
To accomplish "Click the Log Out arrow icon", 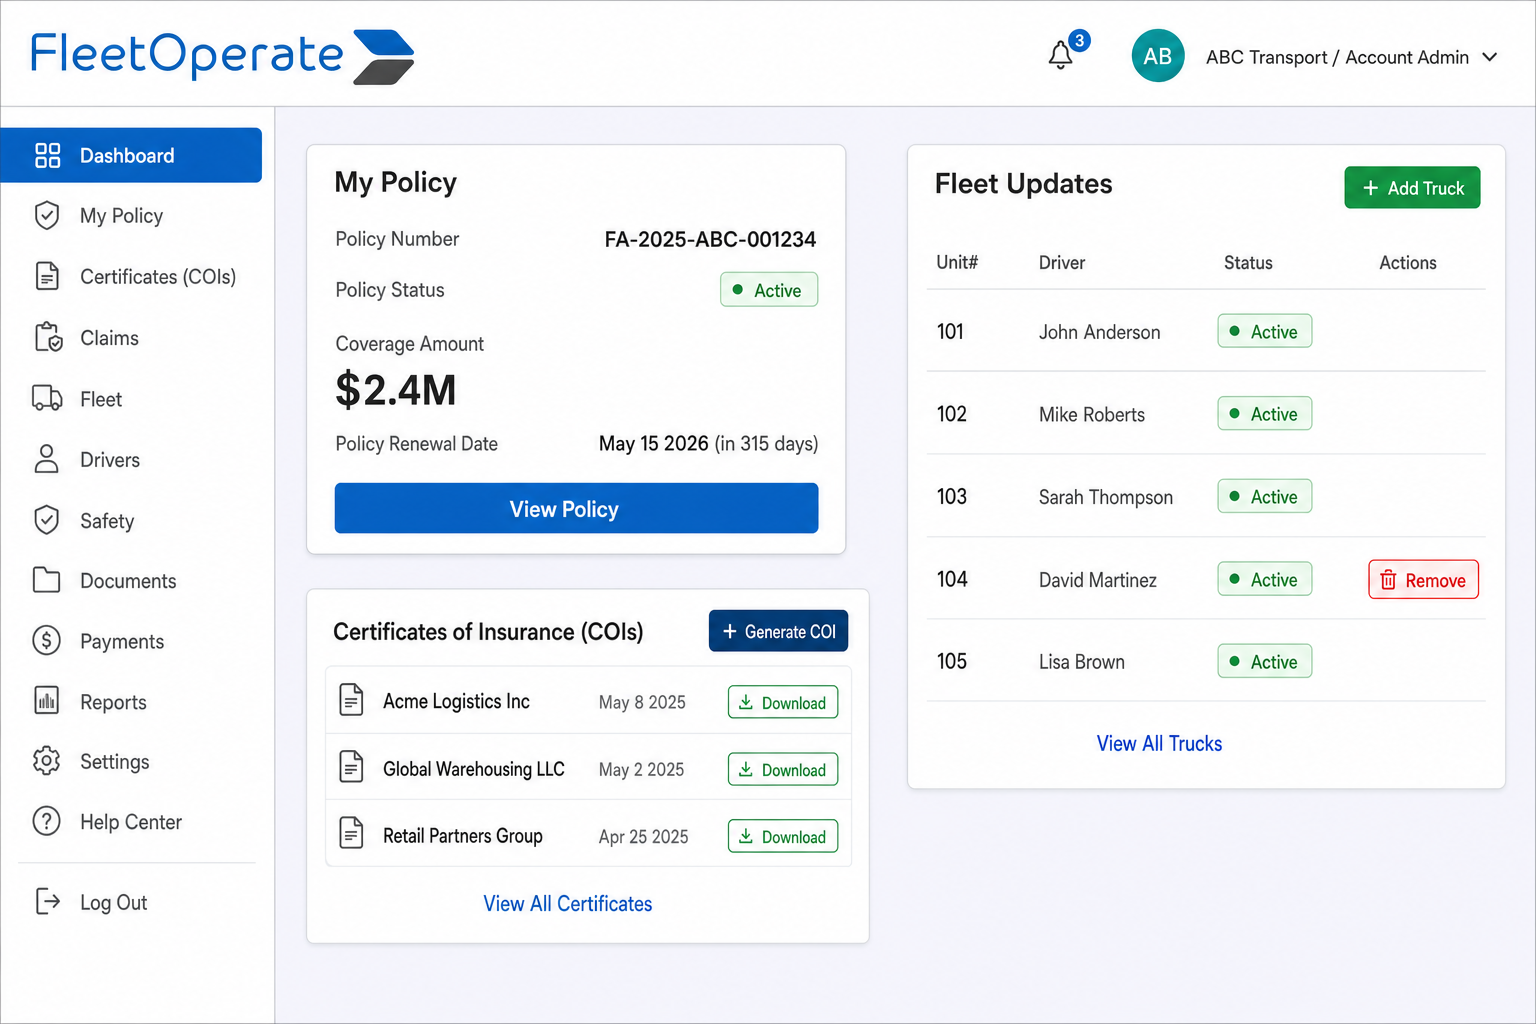I will pos(47,901).
